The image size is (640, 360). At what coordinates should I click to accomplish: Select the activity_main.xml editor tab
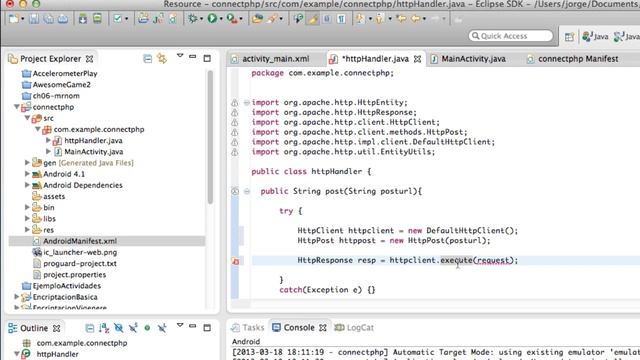point(271,59)
